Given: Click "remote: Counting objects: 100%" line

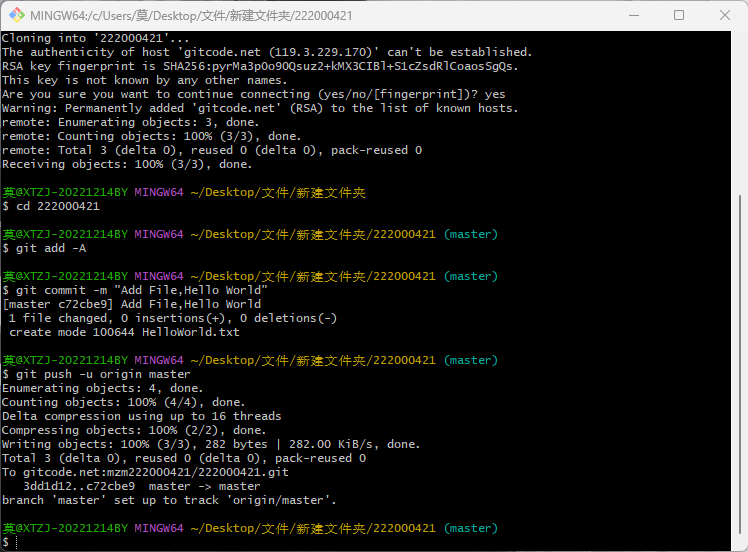Looking at the screenshot, I should pyautogui.click(x=151, y=136).
